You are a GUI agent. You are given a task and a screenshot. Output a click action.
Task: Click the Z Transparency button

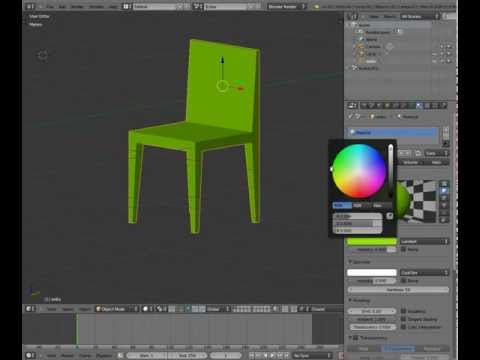tap(399, 349)
